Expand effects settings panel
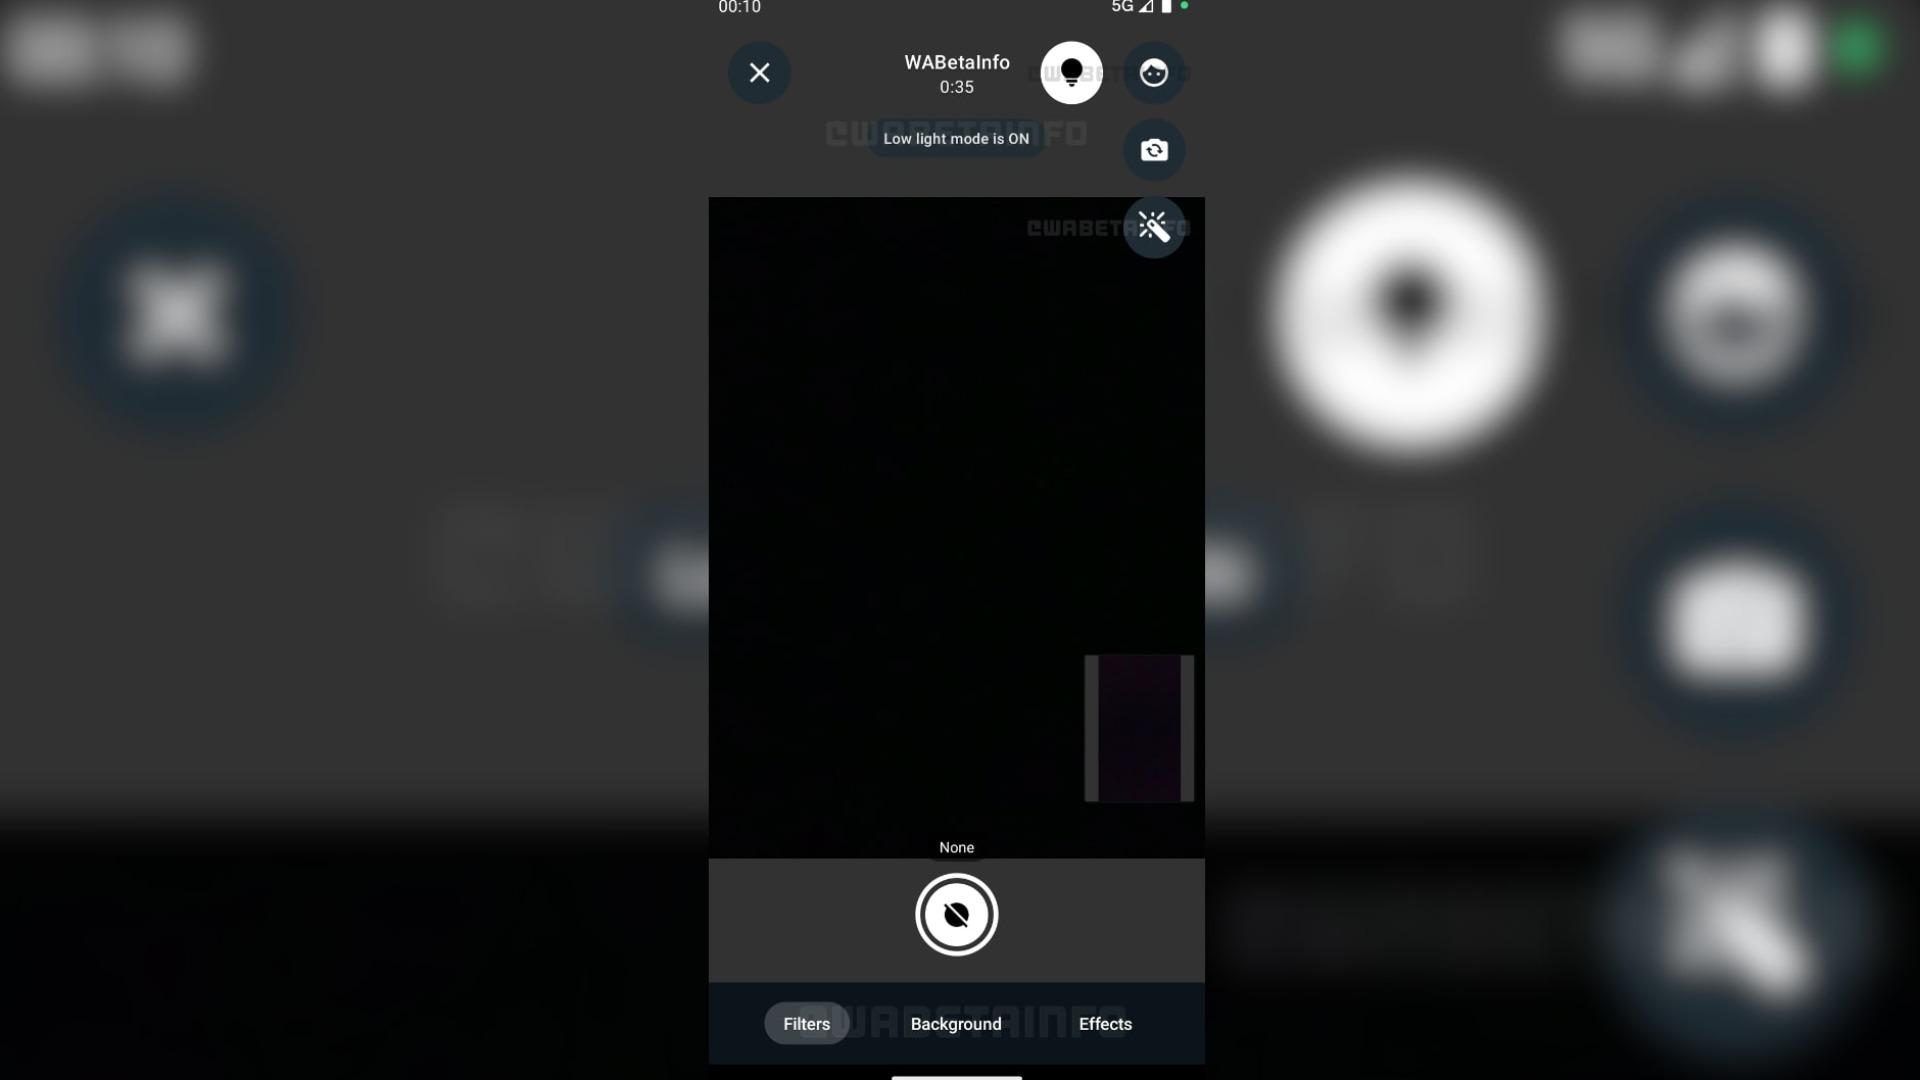 click(x=1104, y=1023)
